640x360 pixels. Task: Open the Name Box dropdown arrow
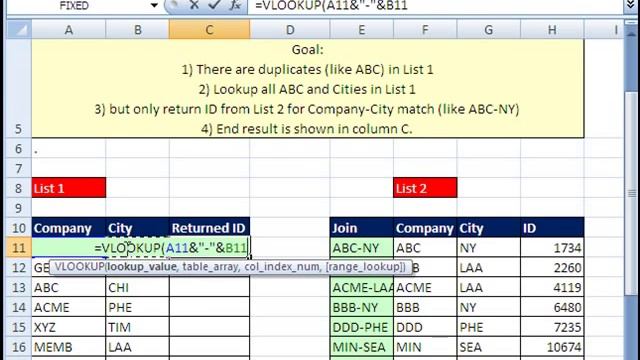pyautogui.click(x=154, y=6)
